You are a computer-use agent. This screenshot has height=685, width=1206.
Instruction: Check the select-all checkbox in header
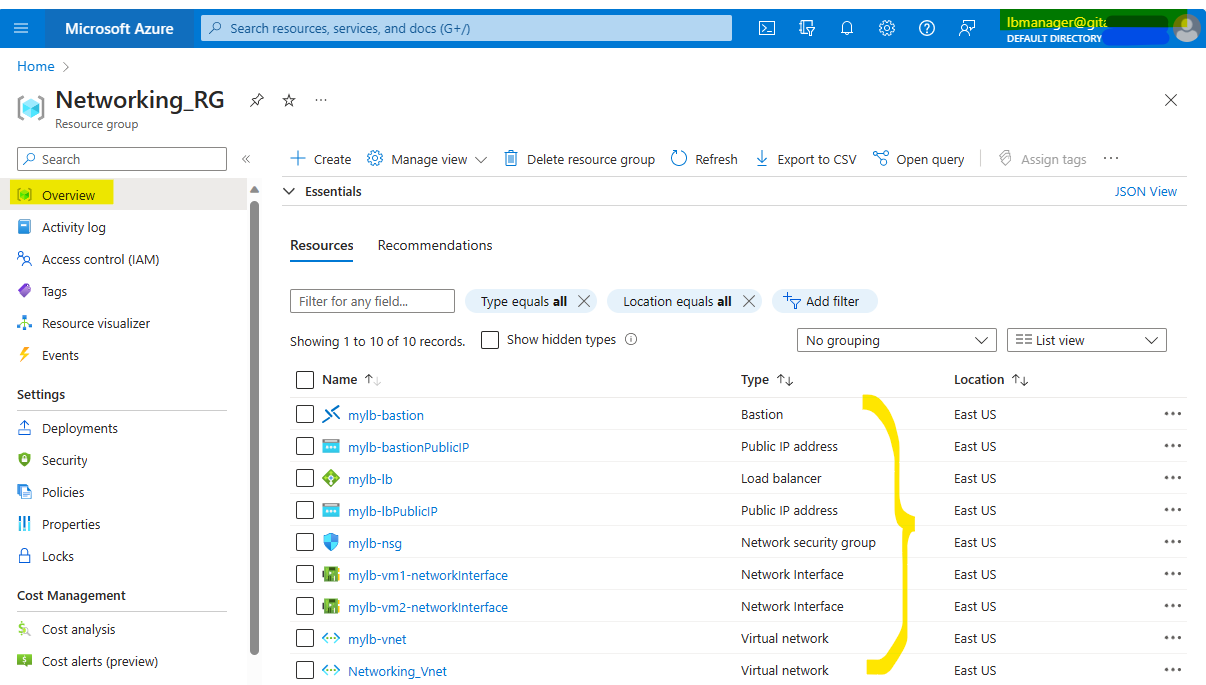coord(305,380)
